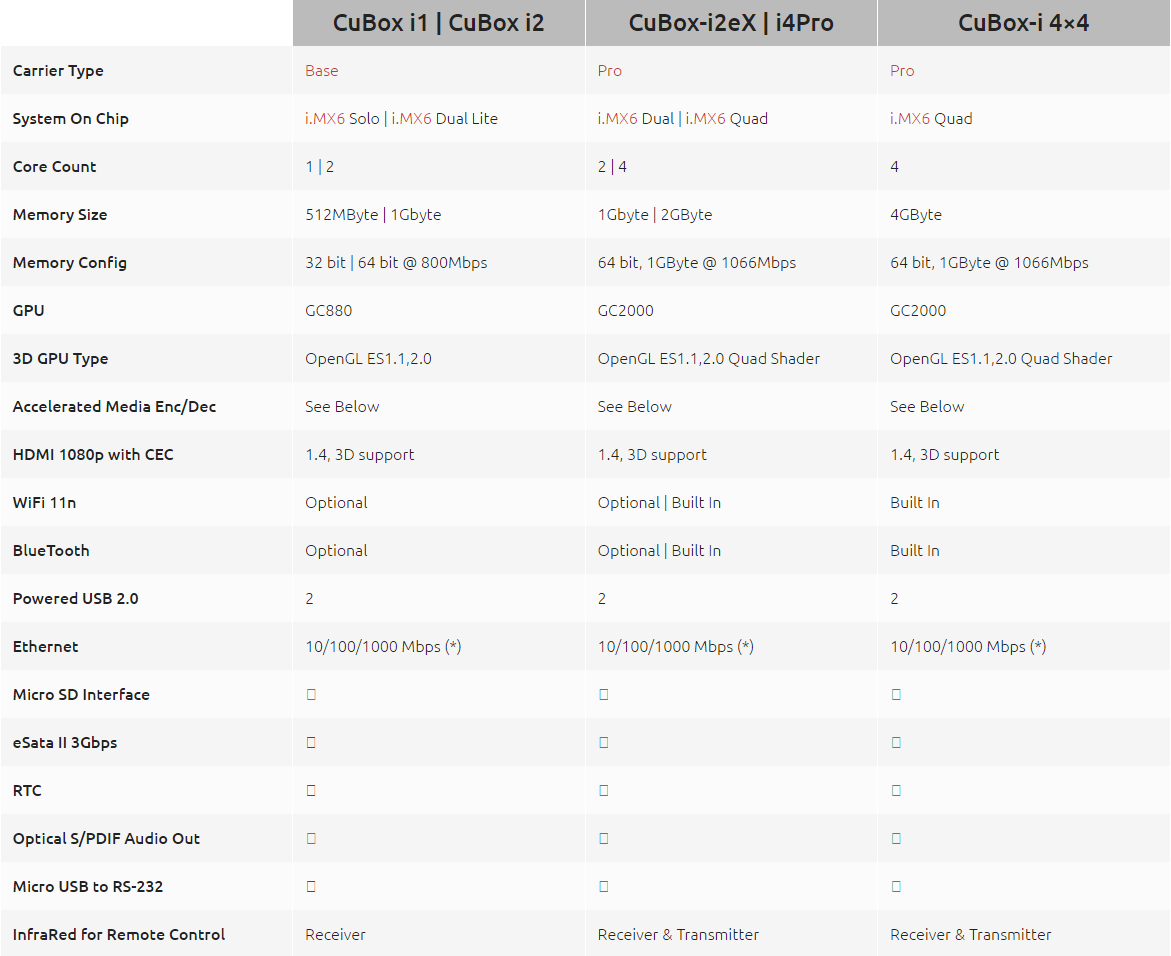Open the Base carrier type link
The image size is (1171, 956).
pos(321,71)
